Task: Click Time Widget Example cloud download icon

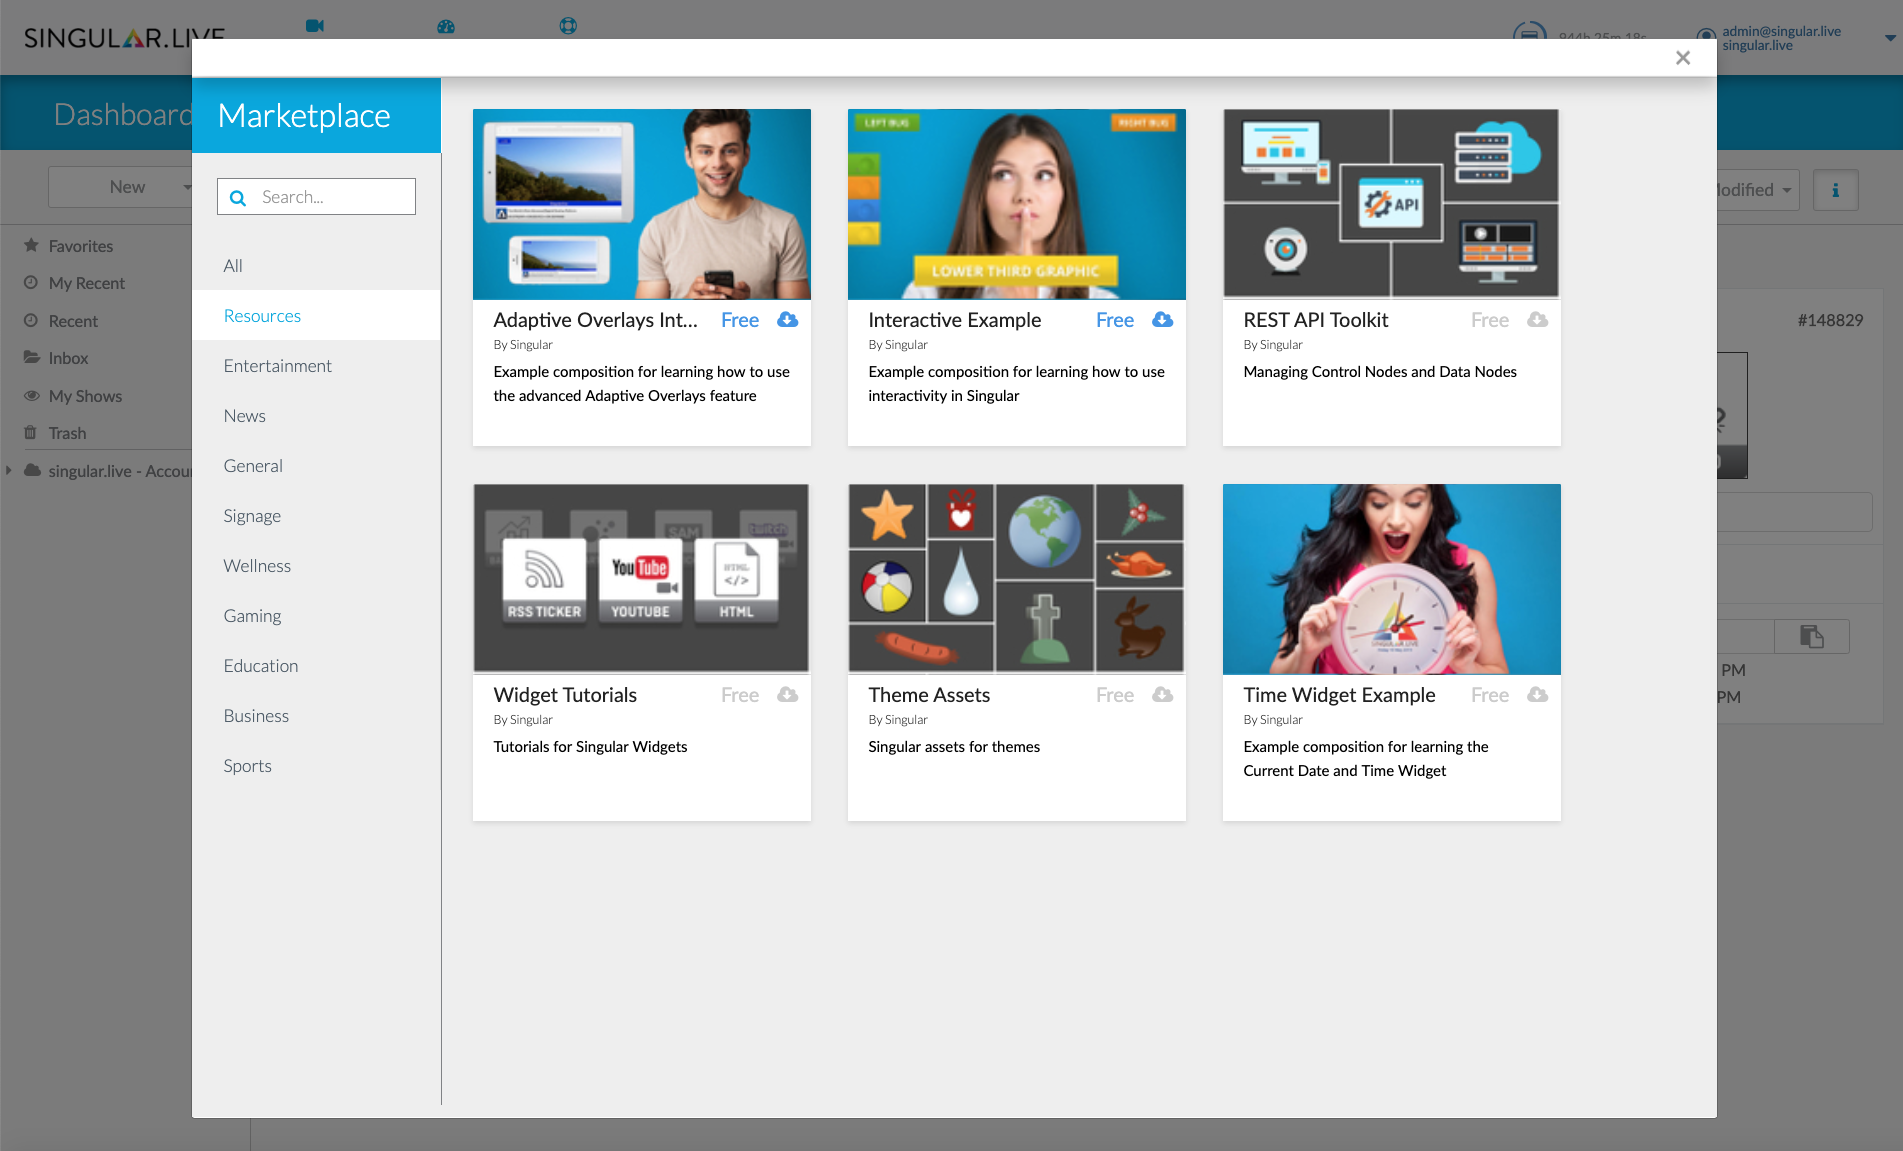Action: pos(1538,695)
